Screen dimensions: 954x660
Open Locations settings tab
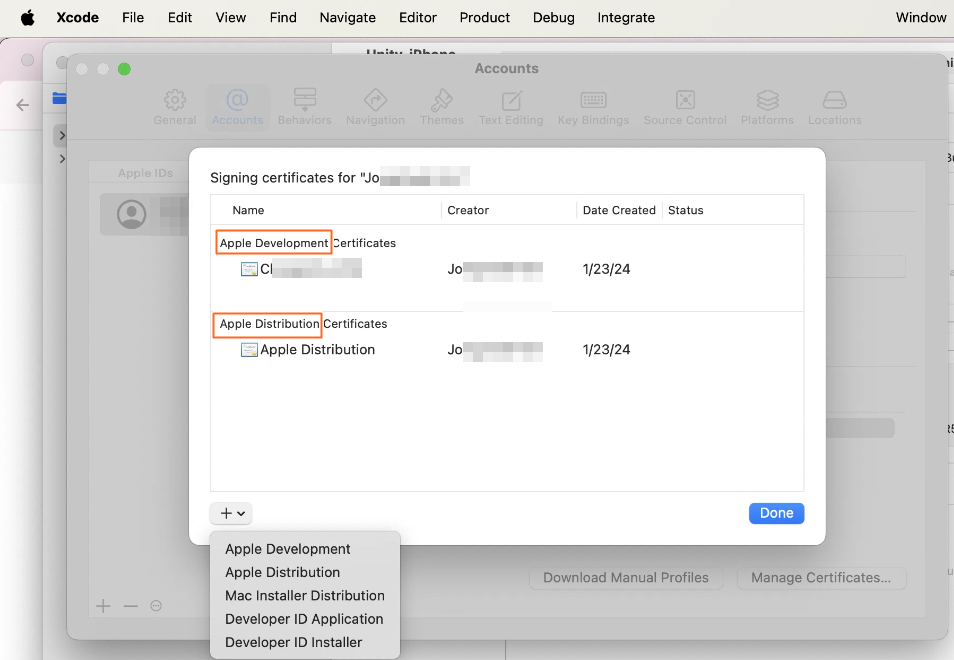[x=834, y=108]
